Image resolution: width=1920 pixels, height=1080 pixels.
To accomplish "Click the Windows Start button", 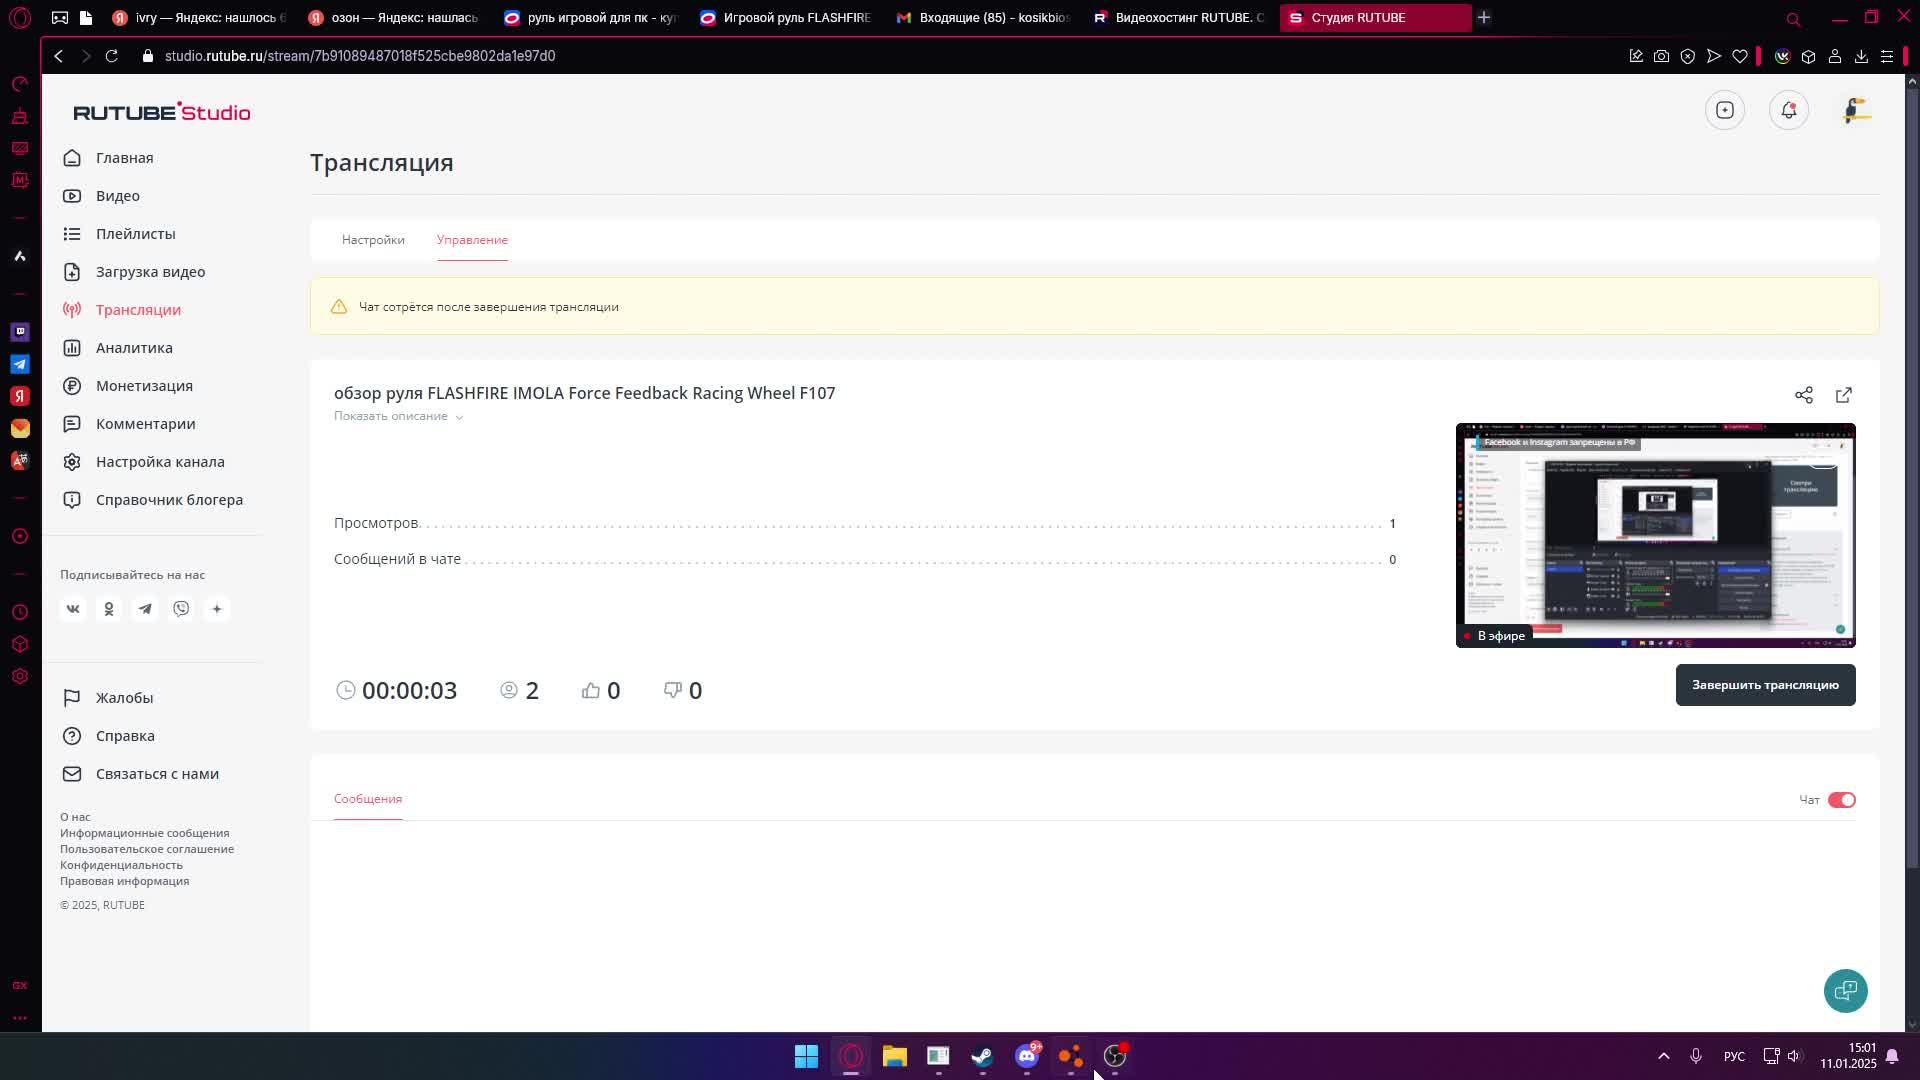I will (x=806, y=1056).
